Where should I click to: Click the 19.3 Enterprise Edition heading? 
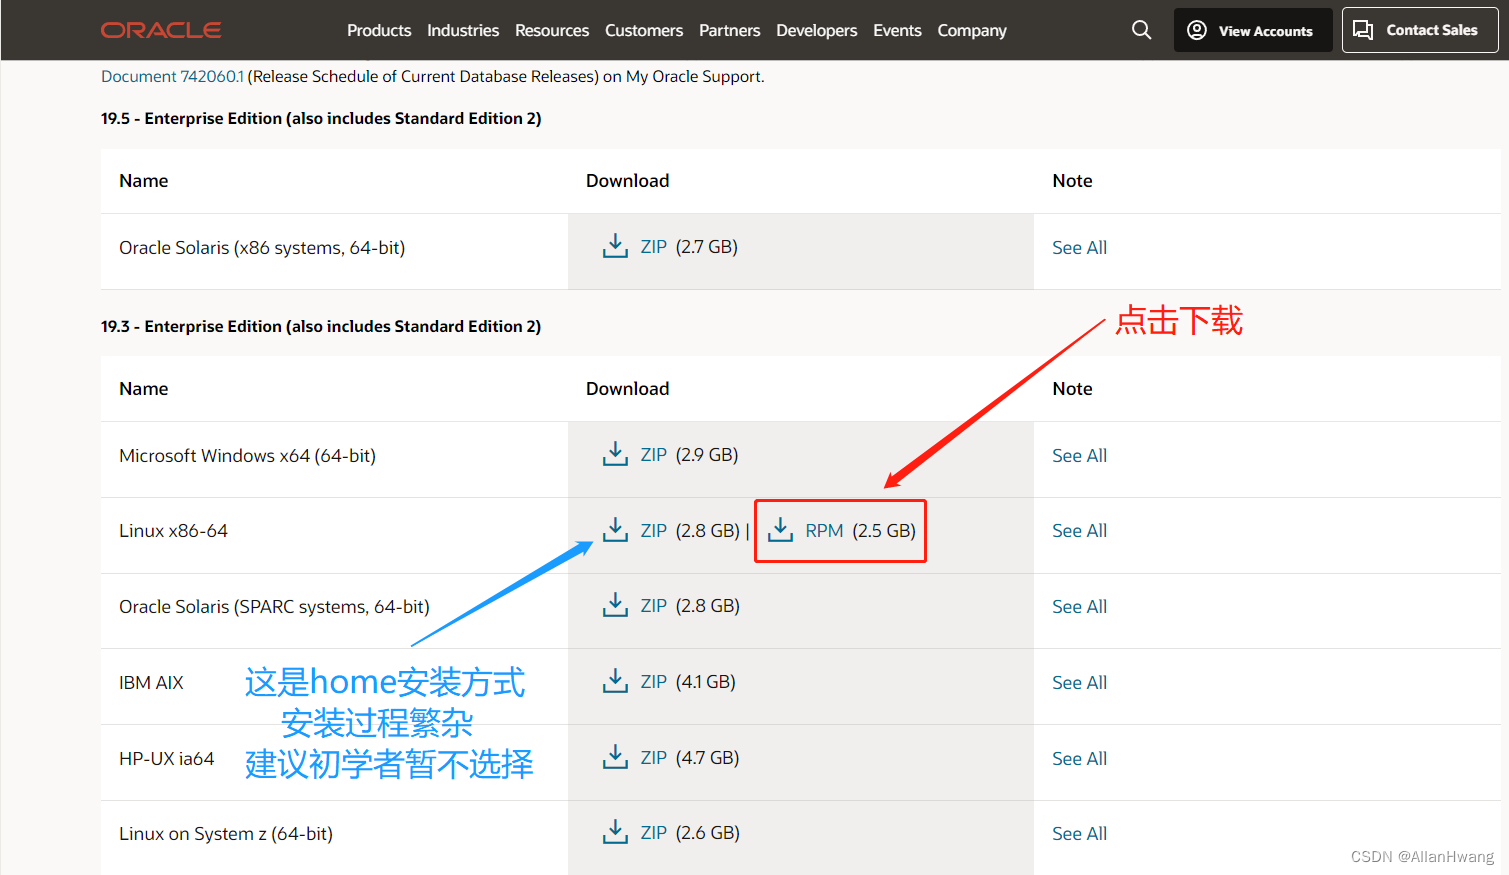pyautogui.click(x=321, y=326)
